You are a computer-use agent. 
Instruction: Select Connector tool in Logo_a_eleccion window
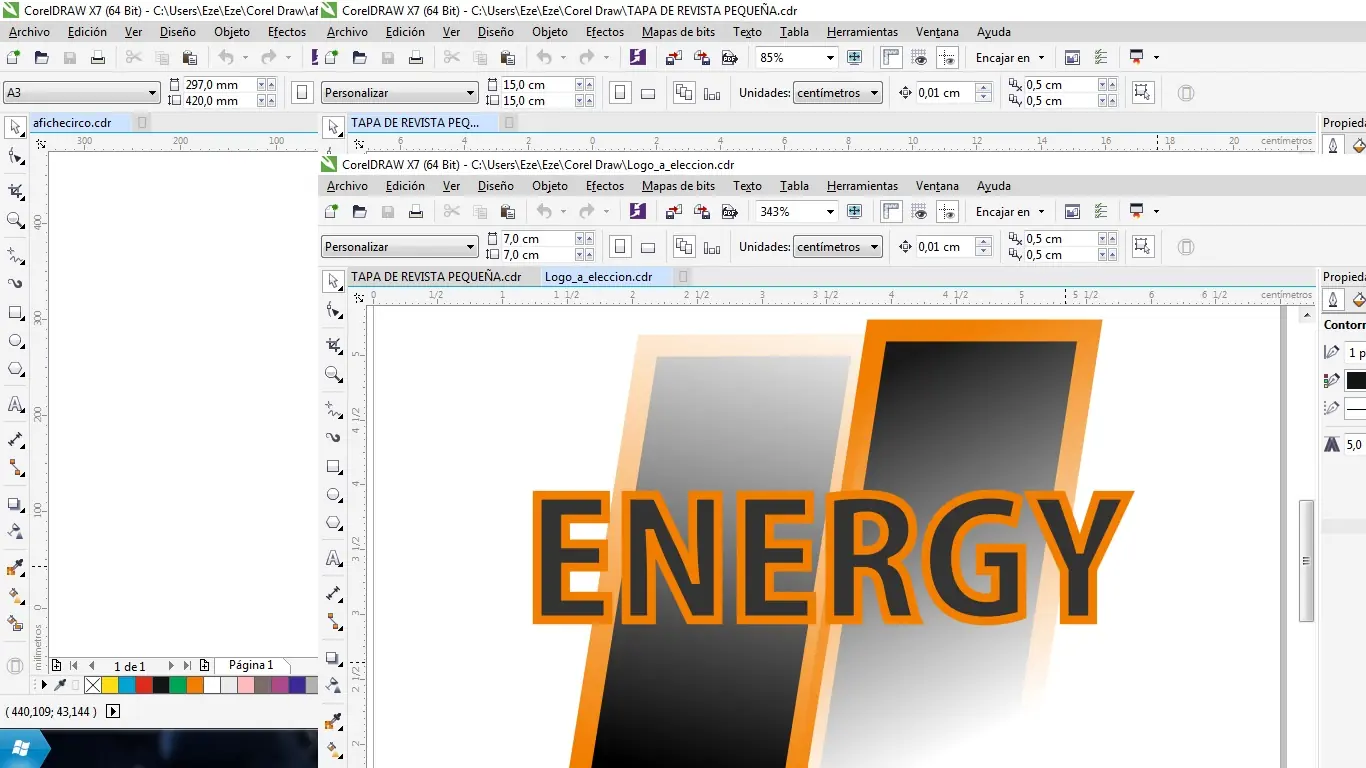tap(334, 622)
